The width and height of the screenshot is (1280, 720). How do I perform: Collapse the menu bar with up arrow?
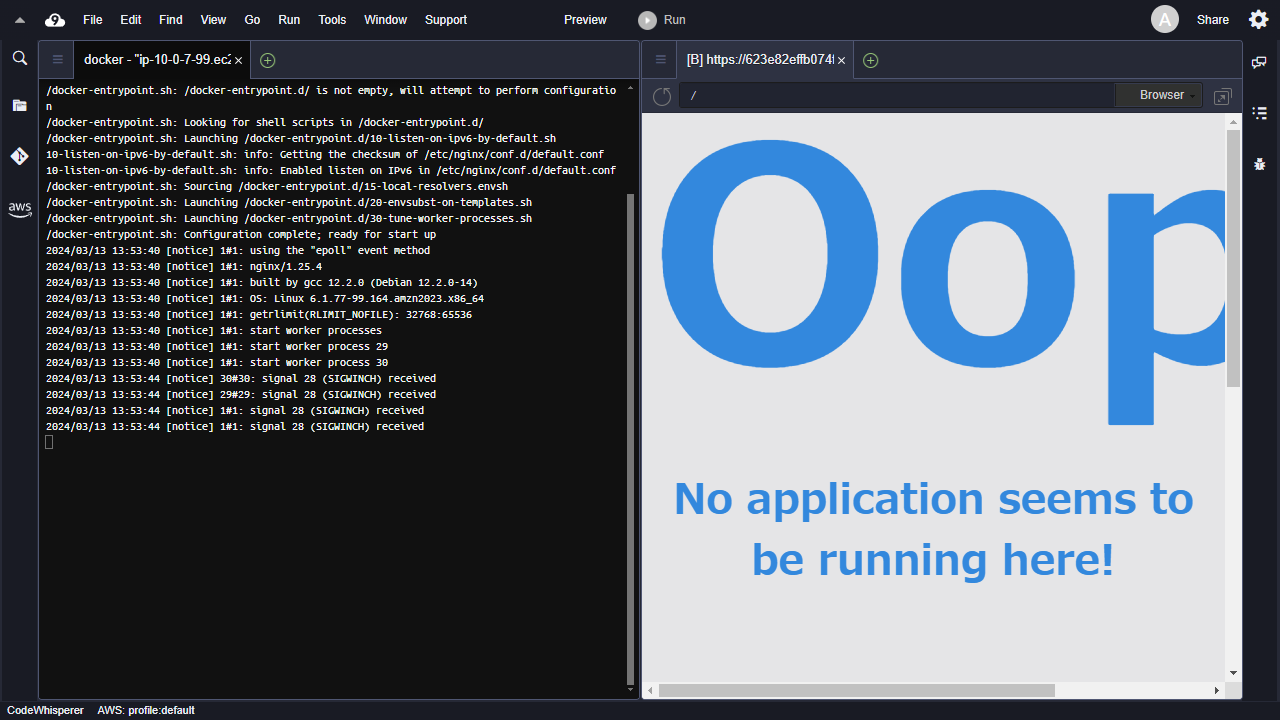pyautogui.click(x=19, y=20)
